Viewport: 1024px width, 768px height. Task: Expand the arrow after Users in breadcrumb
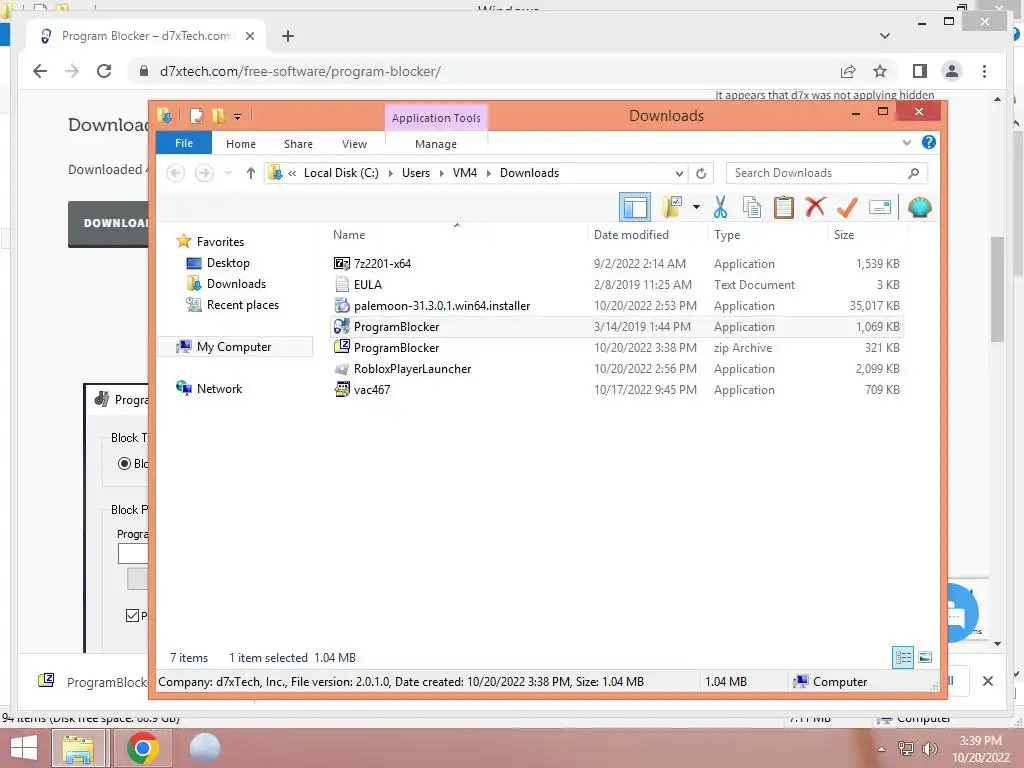441,173
